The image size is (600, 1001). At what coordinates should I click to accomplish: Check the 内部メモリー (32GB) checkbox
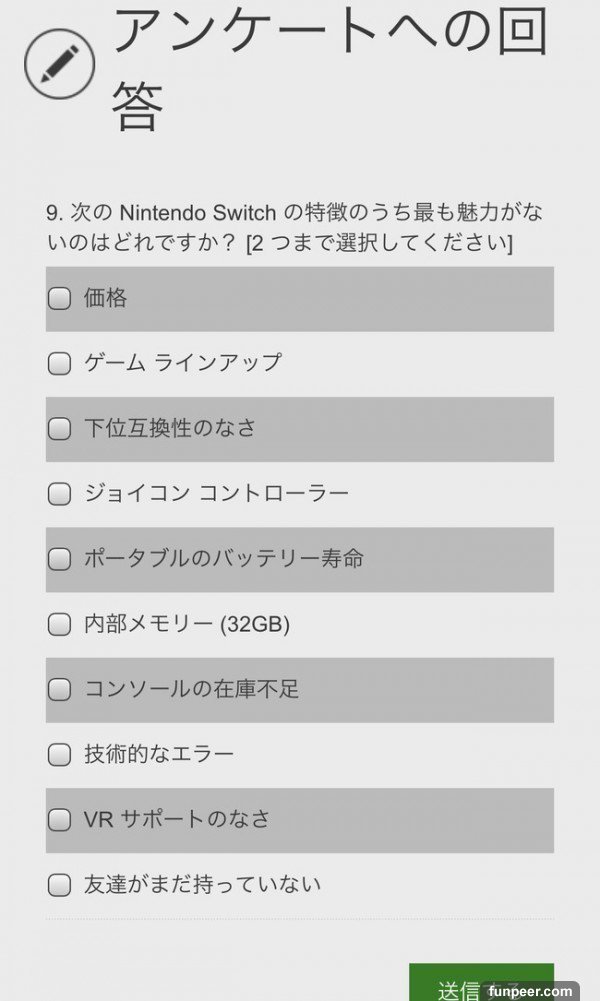click(60, 624)
